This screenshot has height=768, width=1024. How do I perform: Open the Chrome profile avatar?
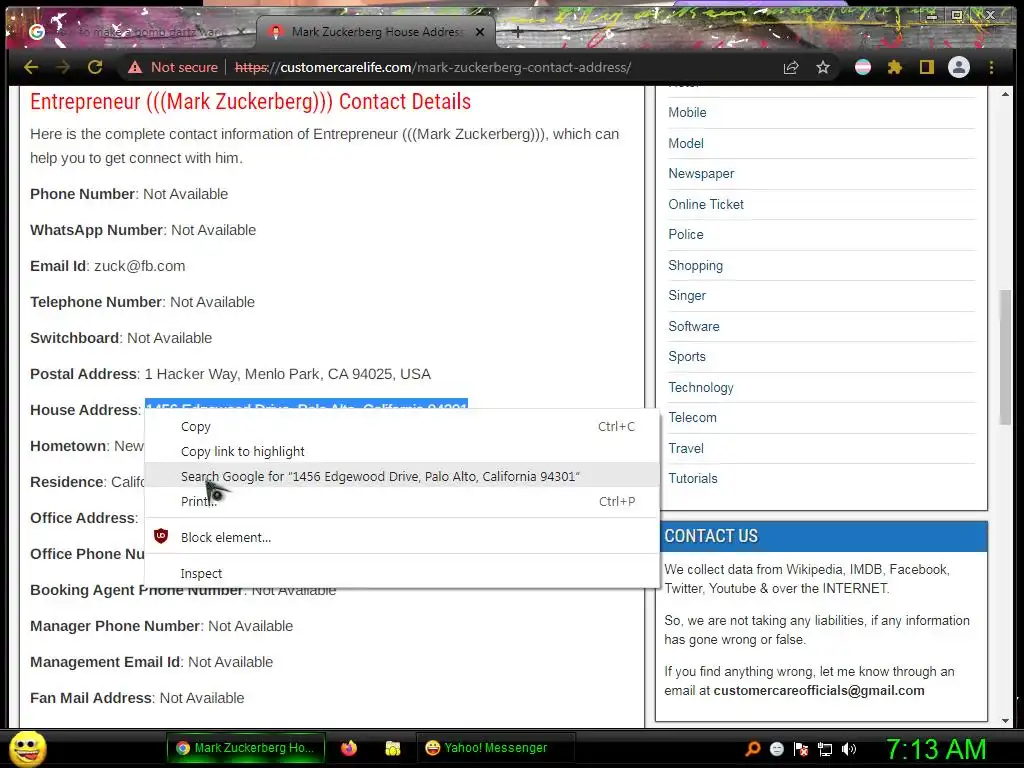click(959, 67)
